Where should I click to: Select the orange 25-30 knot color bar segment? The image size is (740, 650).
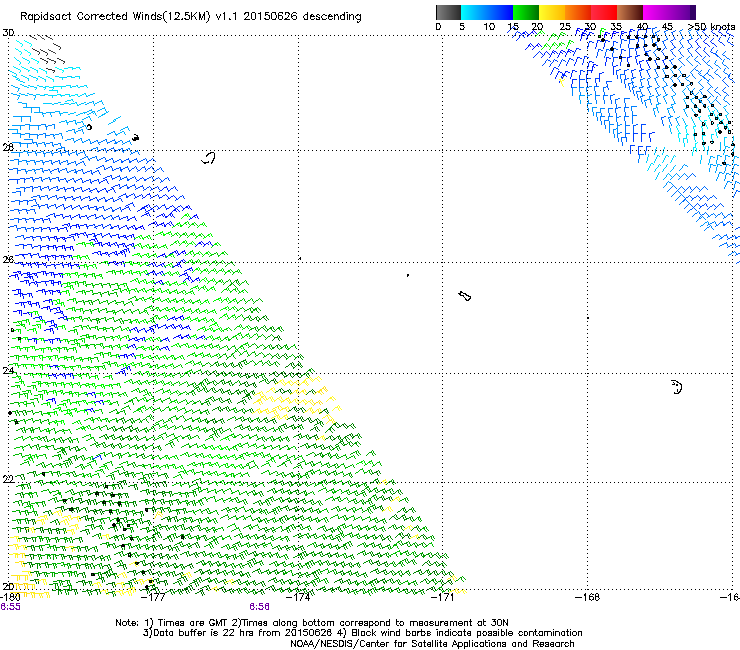578,12
